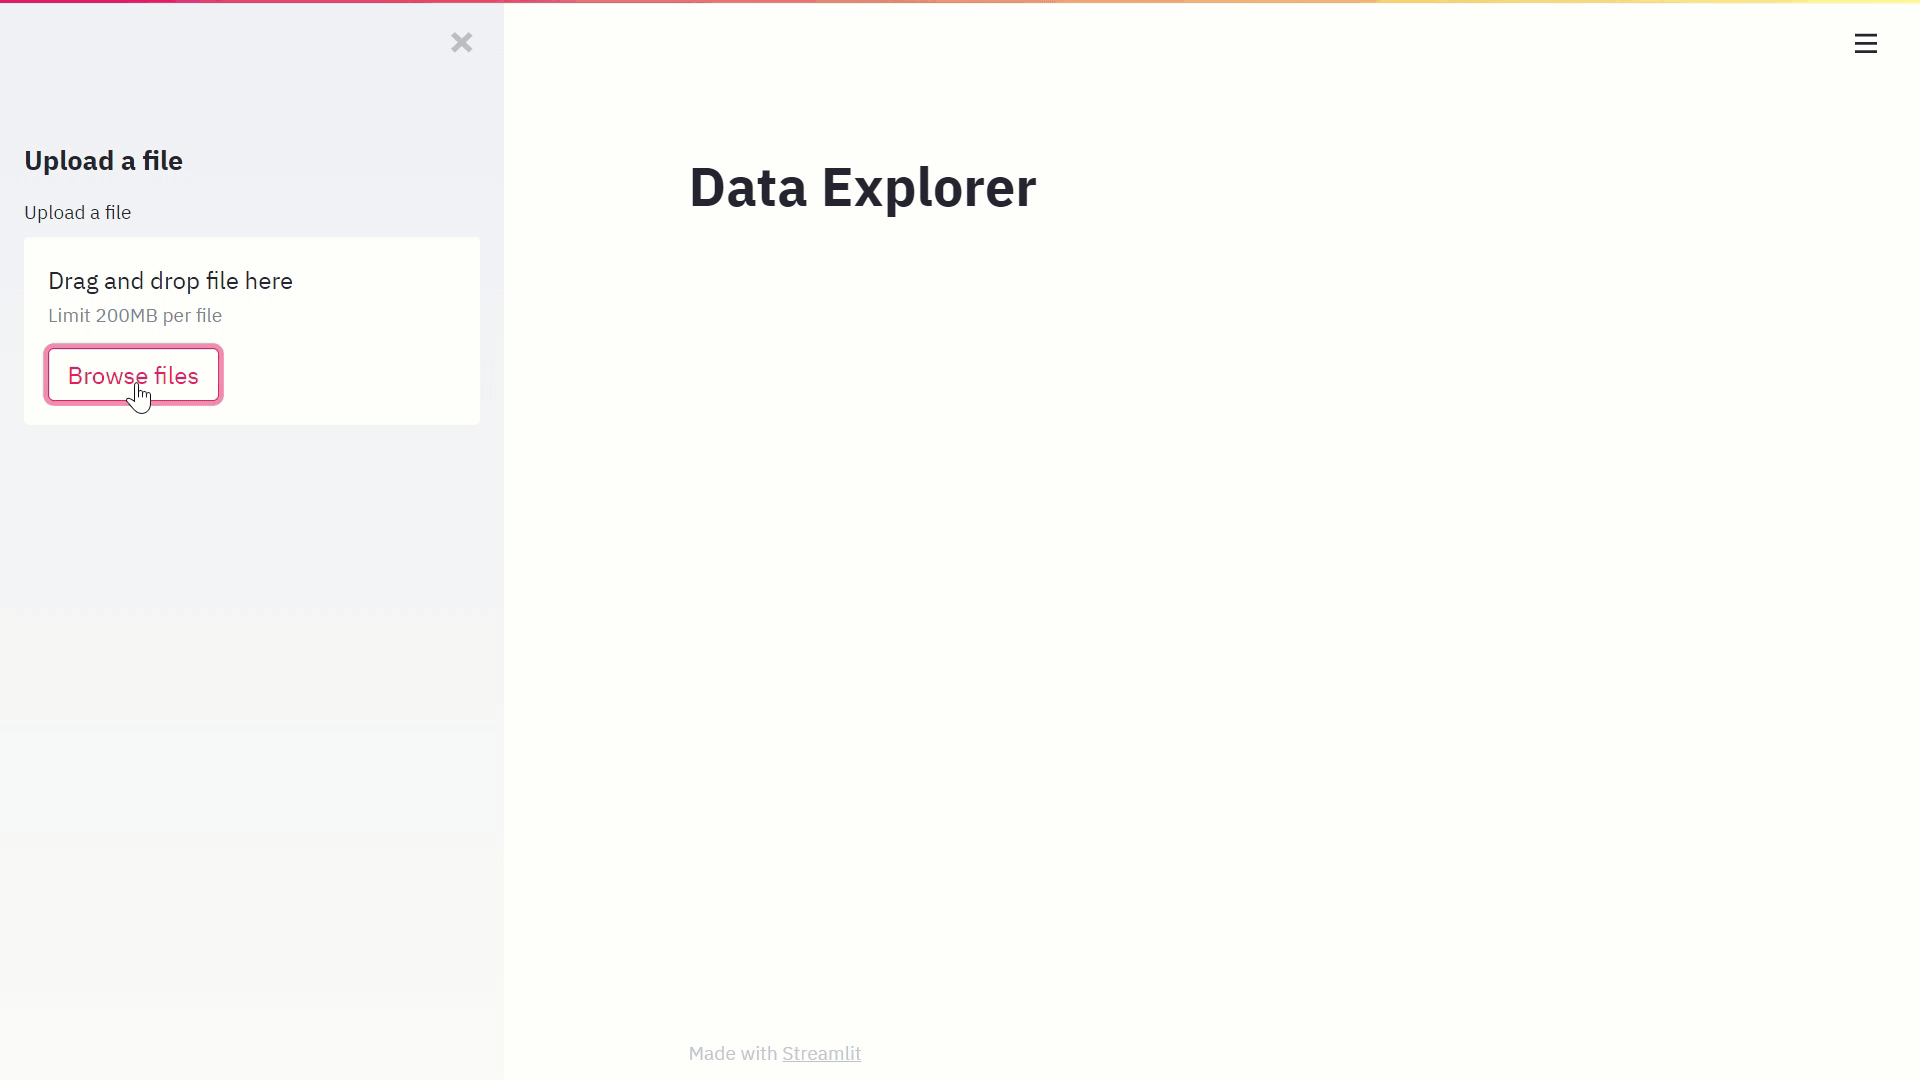Click the Upload a file sidebar heading
This screenshot has height=1080, width=1920.
pyautogui.click(x=103, y=161)
